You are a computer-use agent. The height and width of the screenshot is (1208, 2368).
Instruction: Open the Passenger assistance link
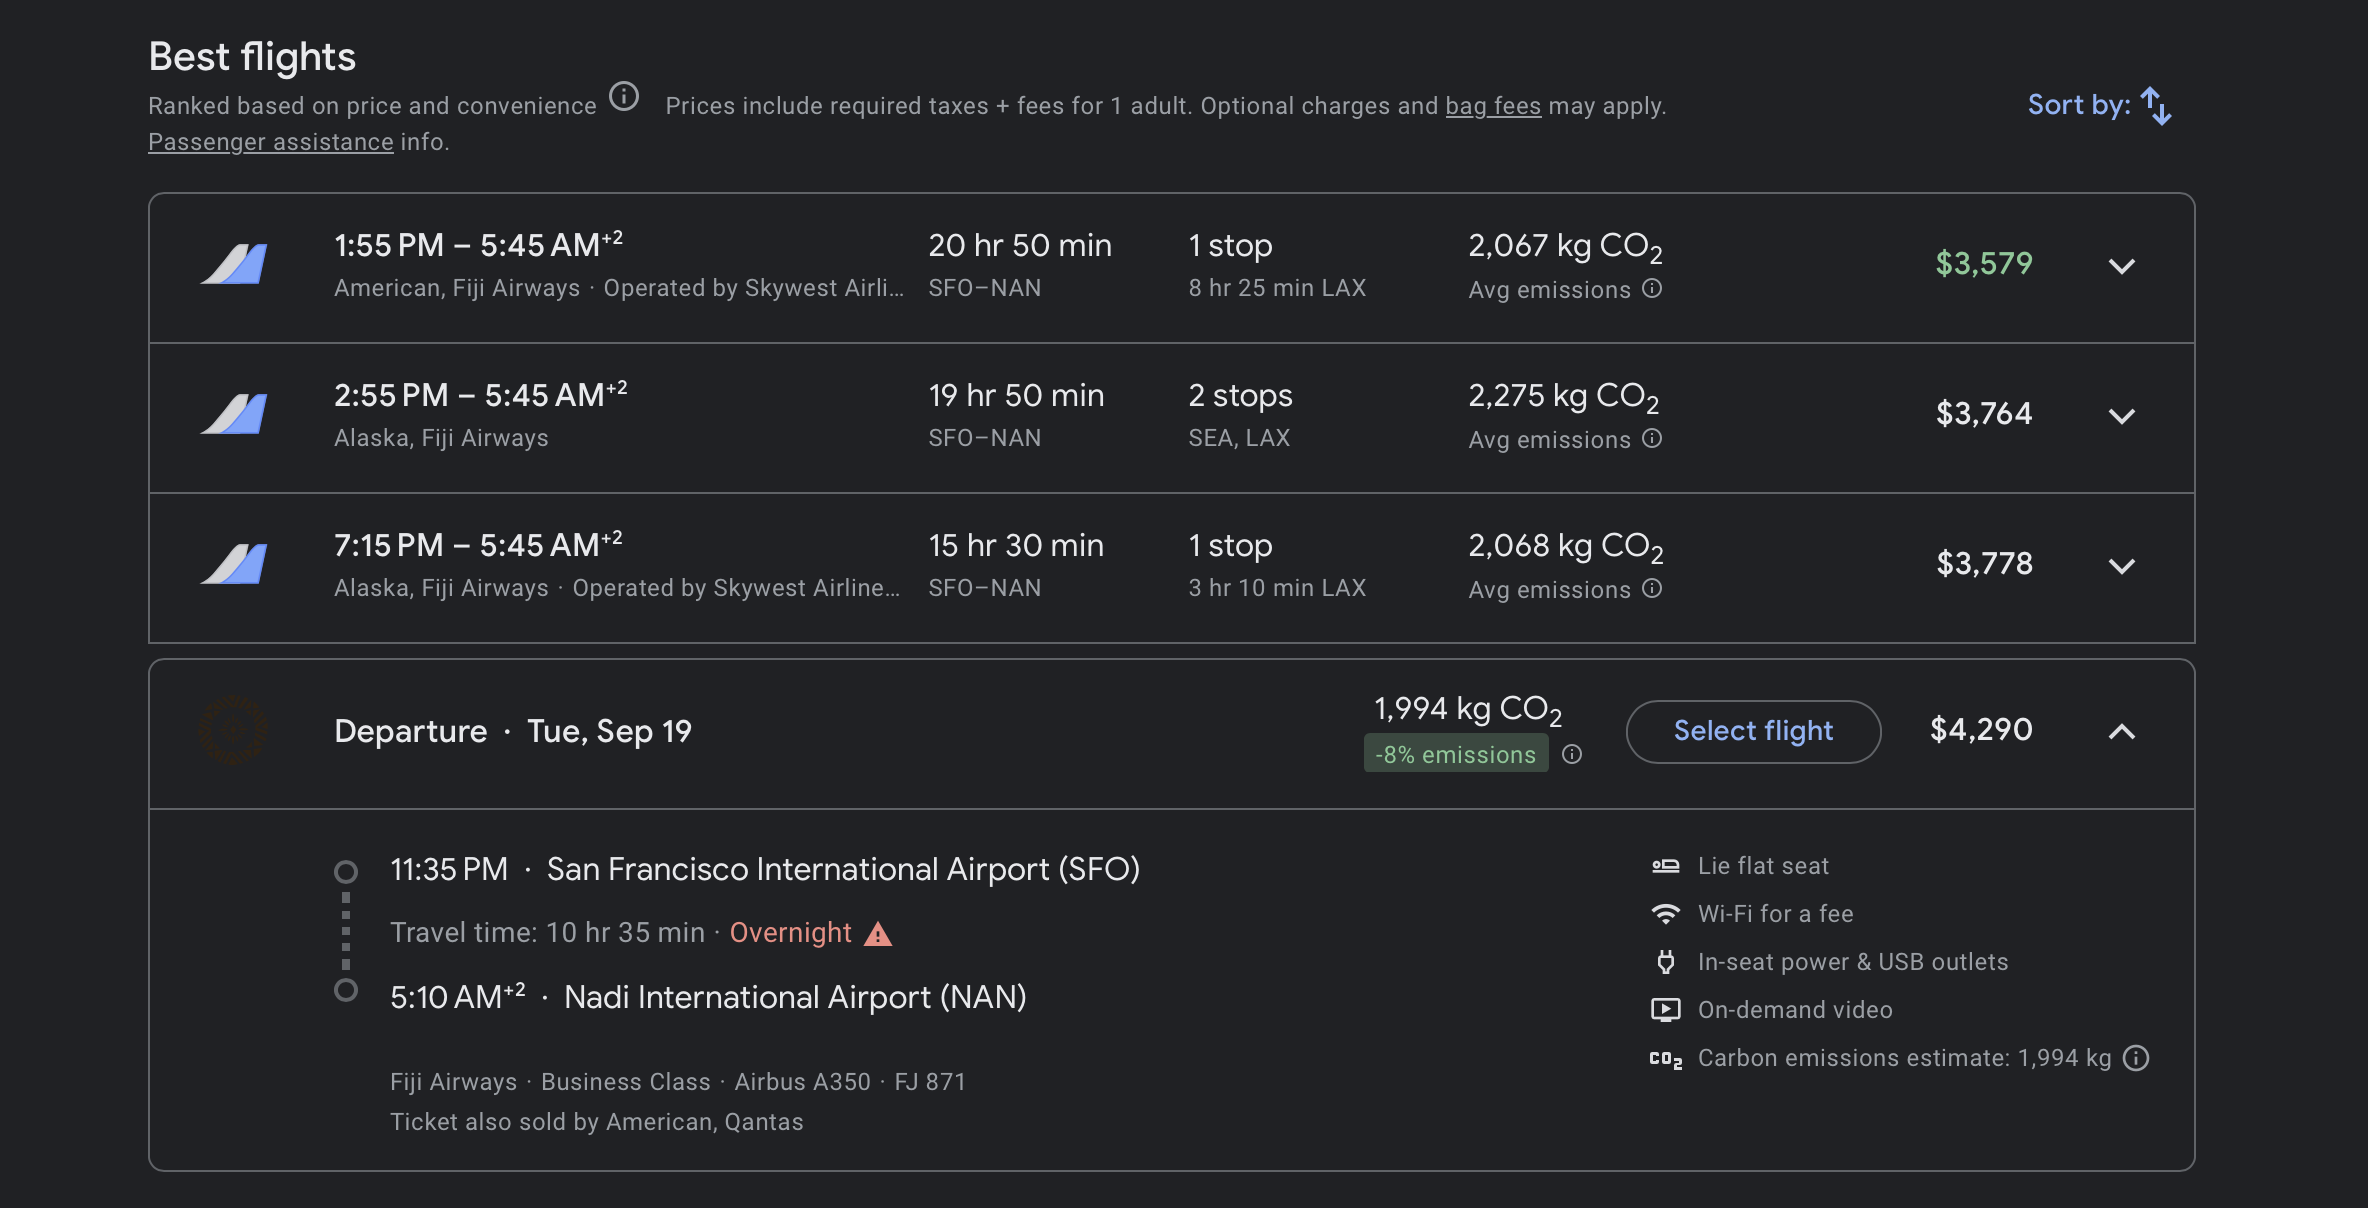[x=270, y=142]
